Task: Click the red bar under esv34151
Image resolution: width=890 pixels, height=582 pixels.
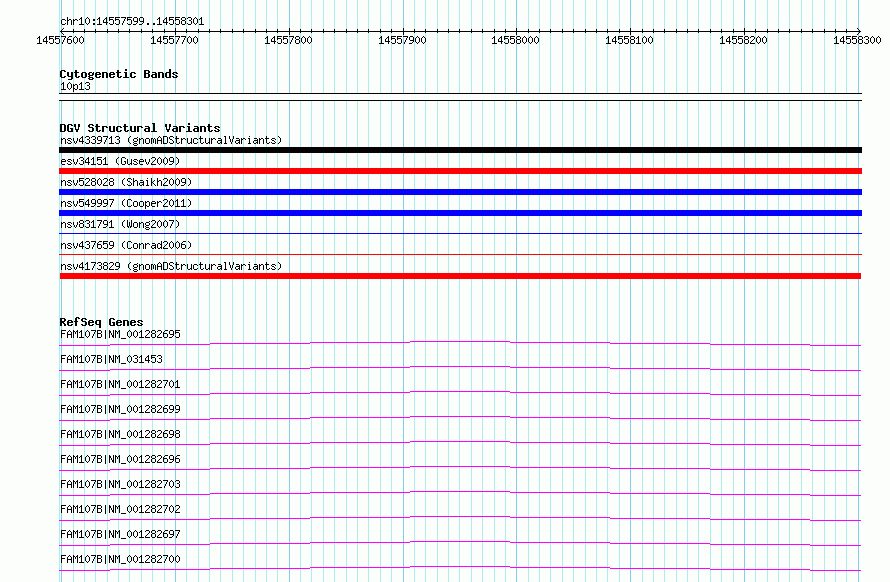Action: pyautogui.click(x=460, y=171)
